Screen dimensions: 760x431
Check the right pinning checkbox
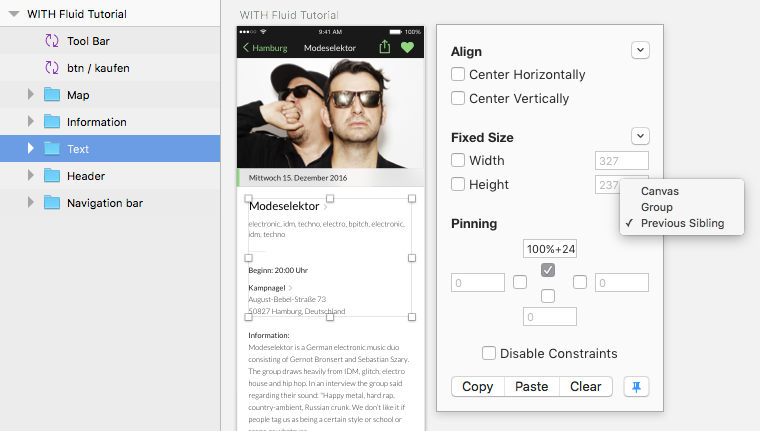pyautogui.click(x=580, y=282)
